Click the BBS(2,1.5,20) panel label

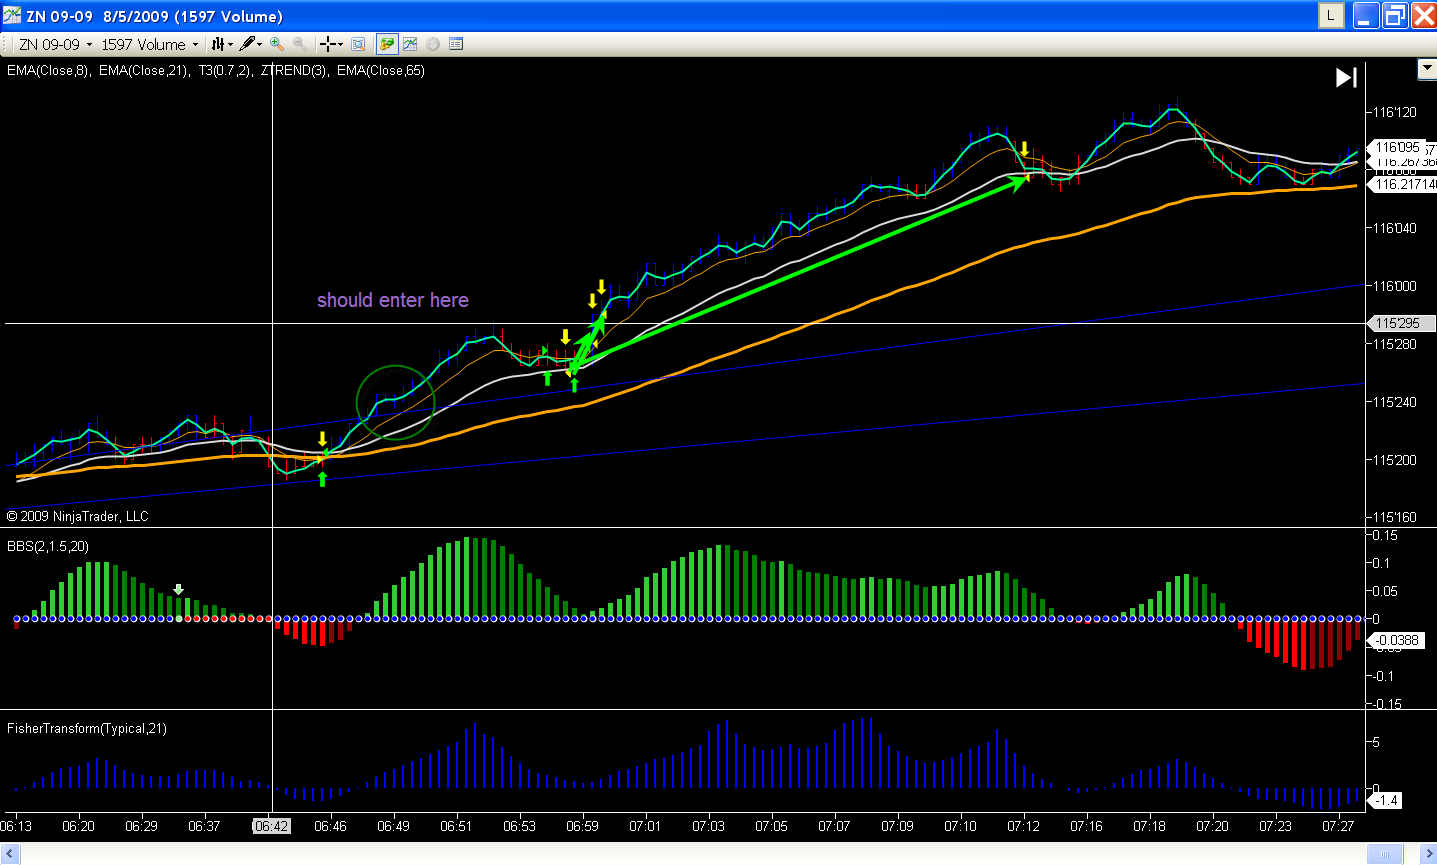(48, 546)
